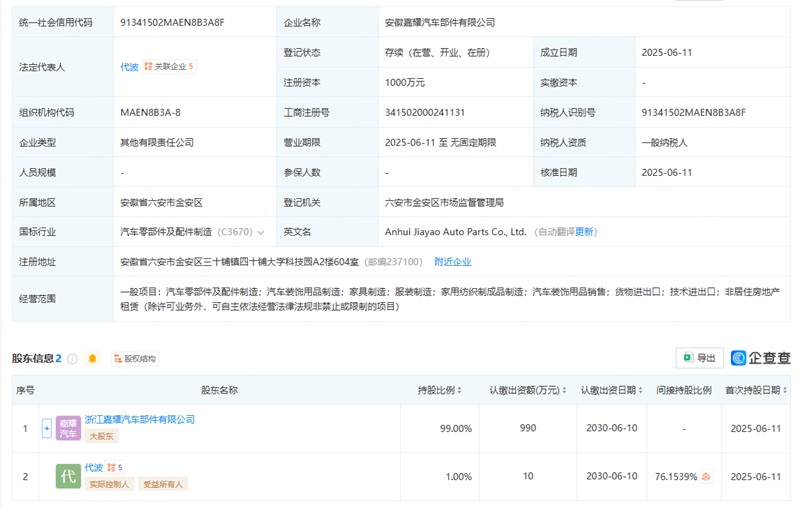800x508 pixels.
Task: Open the info icon next to 股东信息 2
Action: tap(72, 359)
